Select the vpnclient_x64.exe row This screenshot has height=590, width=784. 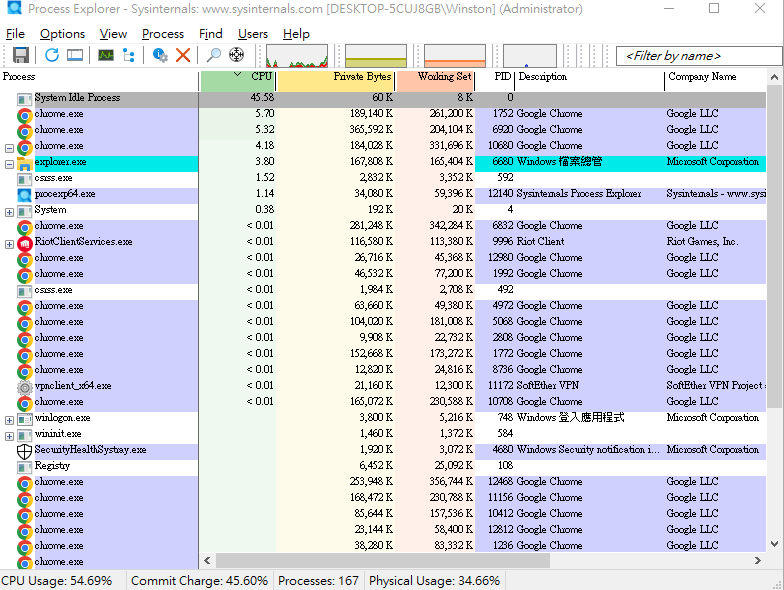383,388
